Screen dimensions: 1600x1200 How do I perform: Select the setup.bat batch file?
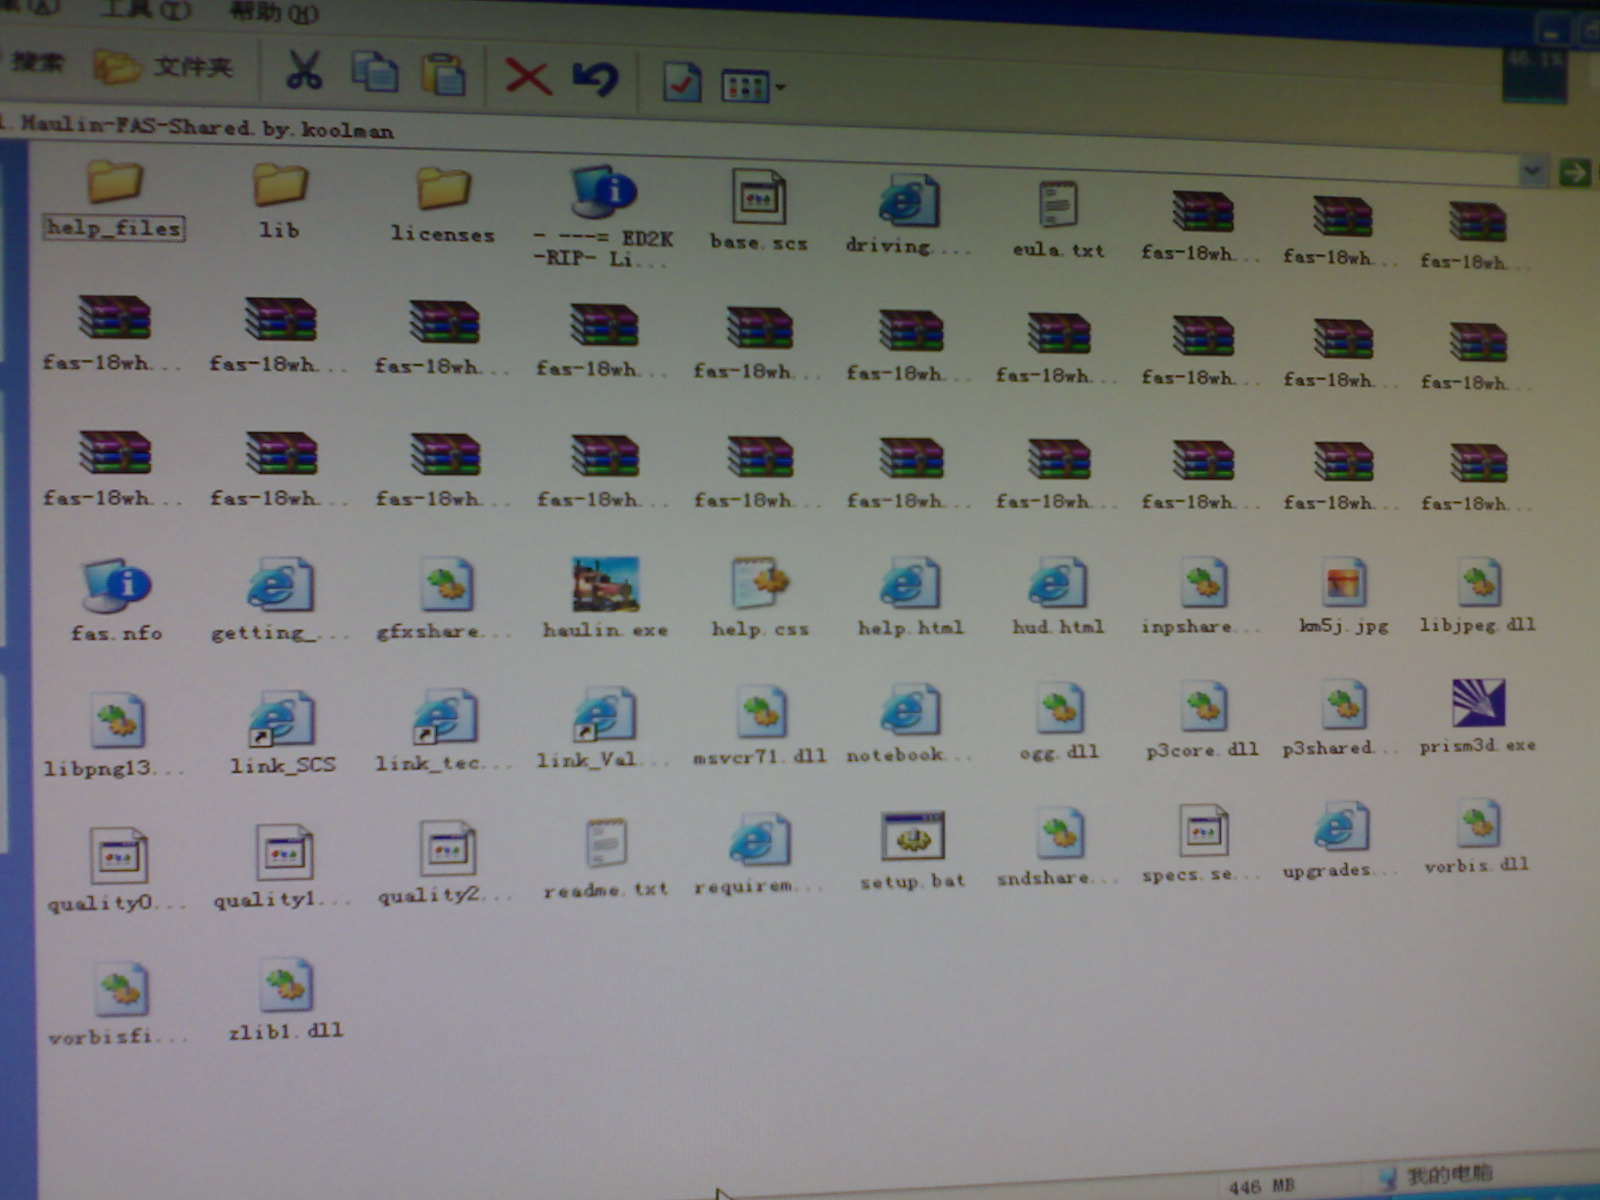point(912,838)
